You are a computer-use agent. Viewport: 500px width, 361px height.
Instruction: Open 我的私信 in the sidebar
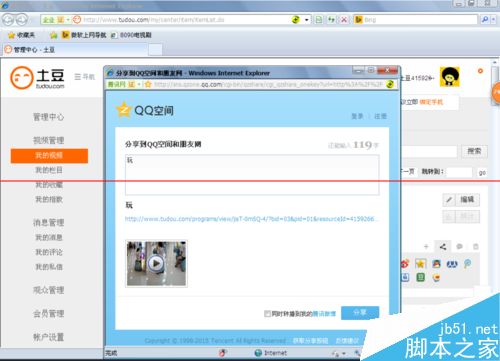click(49, 267)
